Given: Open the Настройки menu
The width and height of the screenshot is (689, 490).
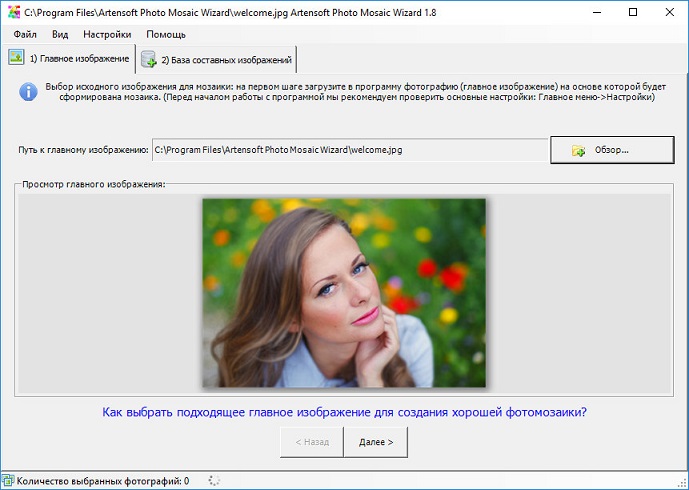Looking at the screenshot, I should [107, 34].
